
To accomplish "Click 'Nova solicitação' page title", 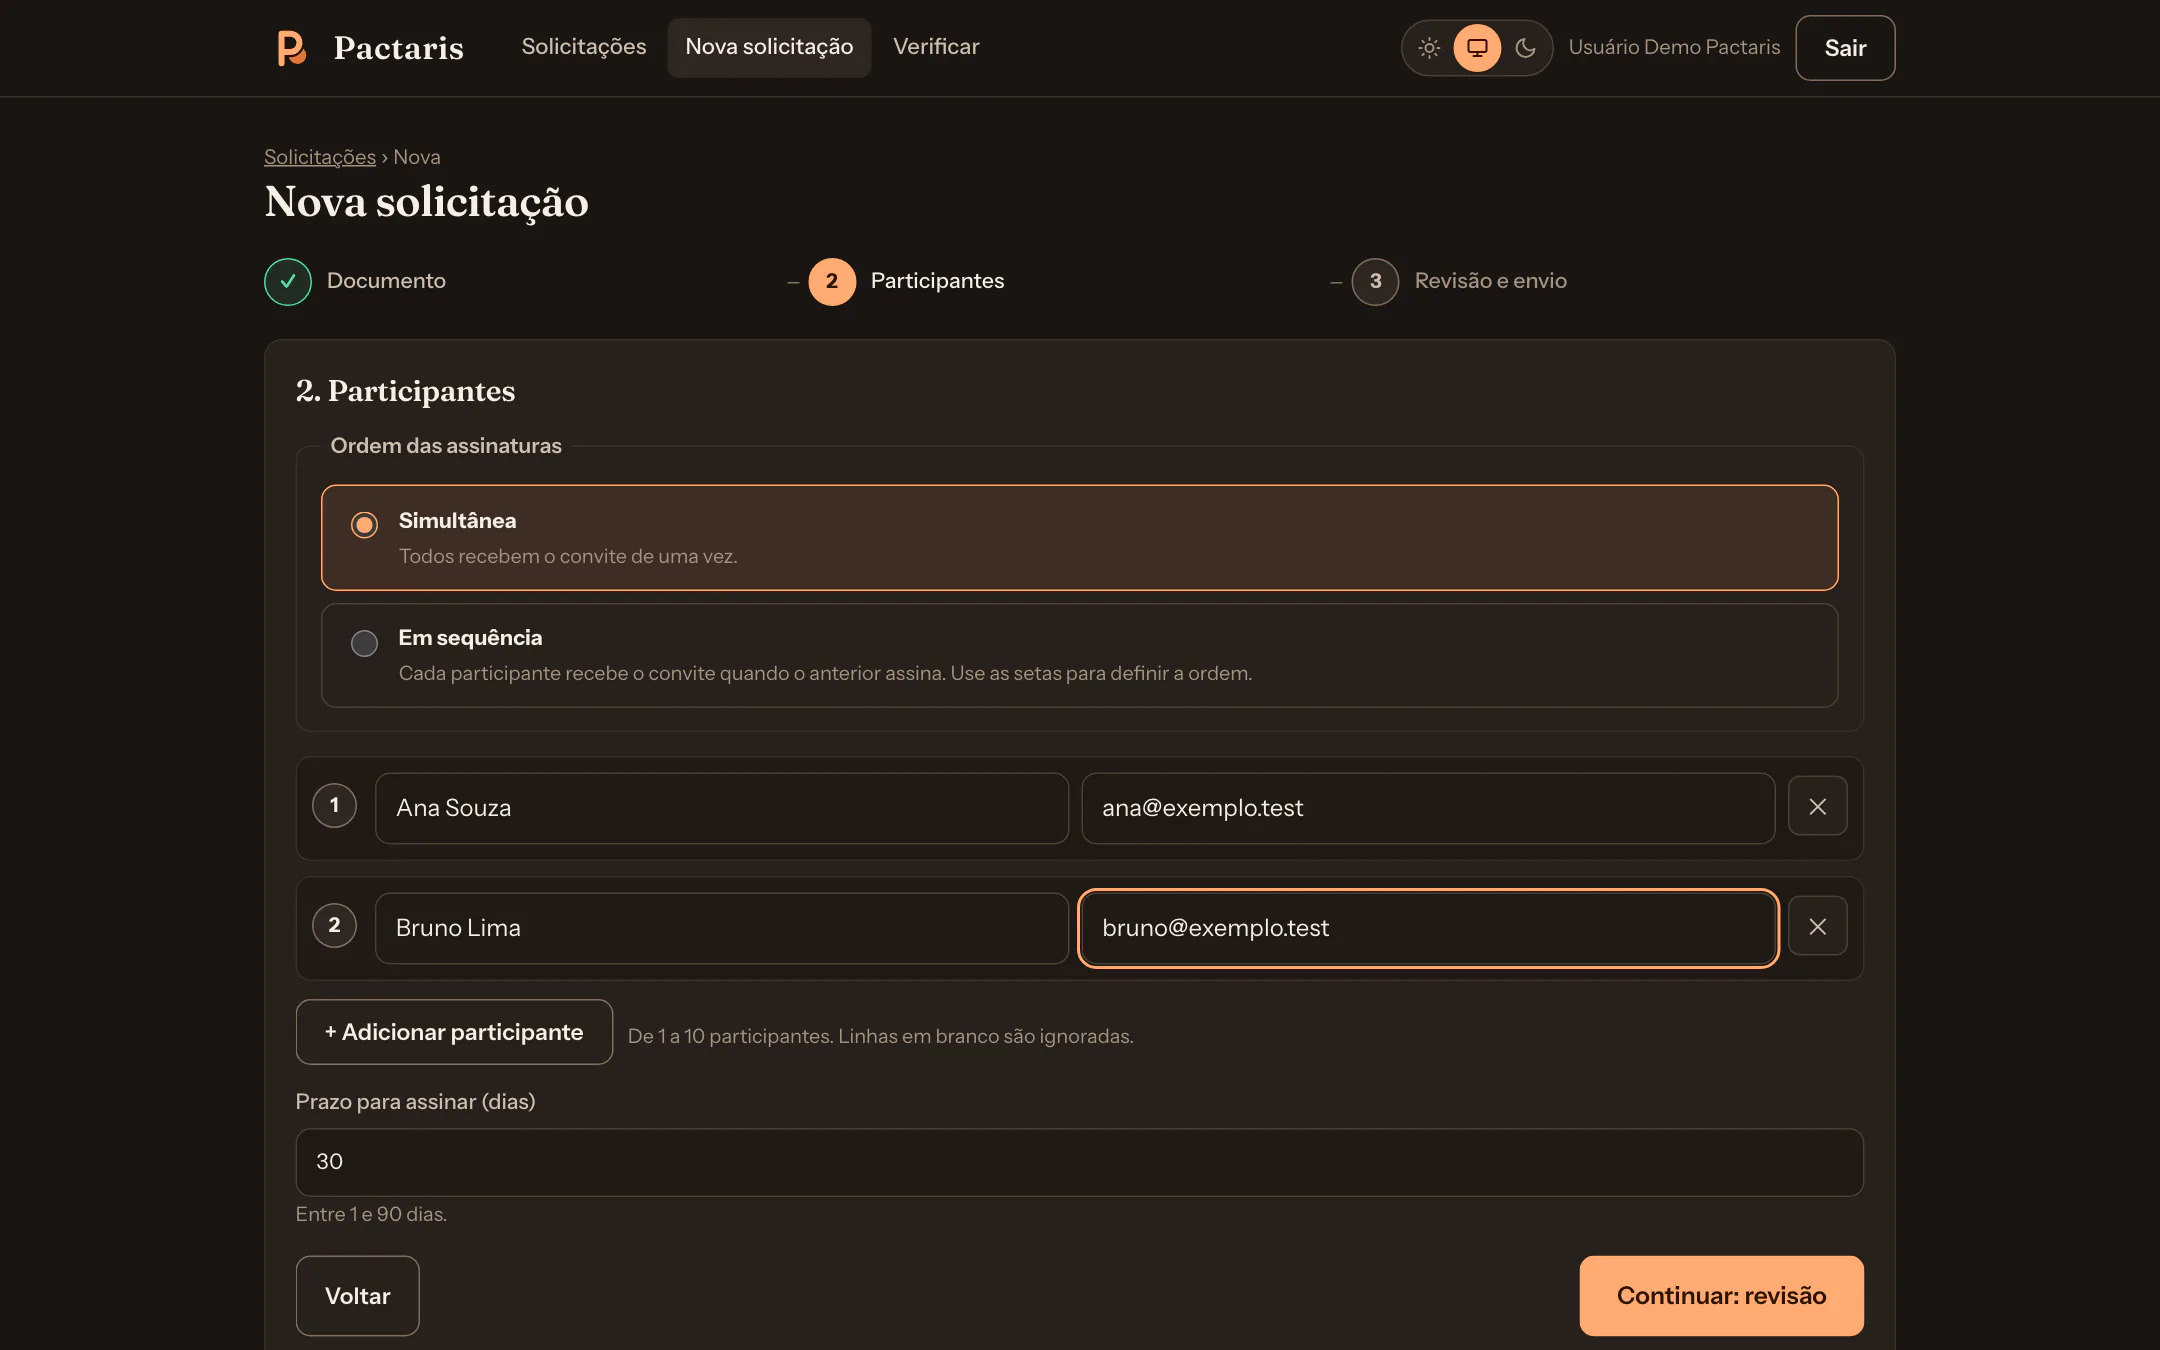I will 426,203.
